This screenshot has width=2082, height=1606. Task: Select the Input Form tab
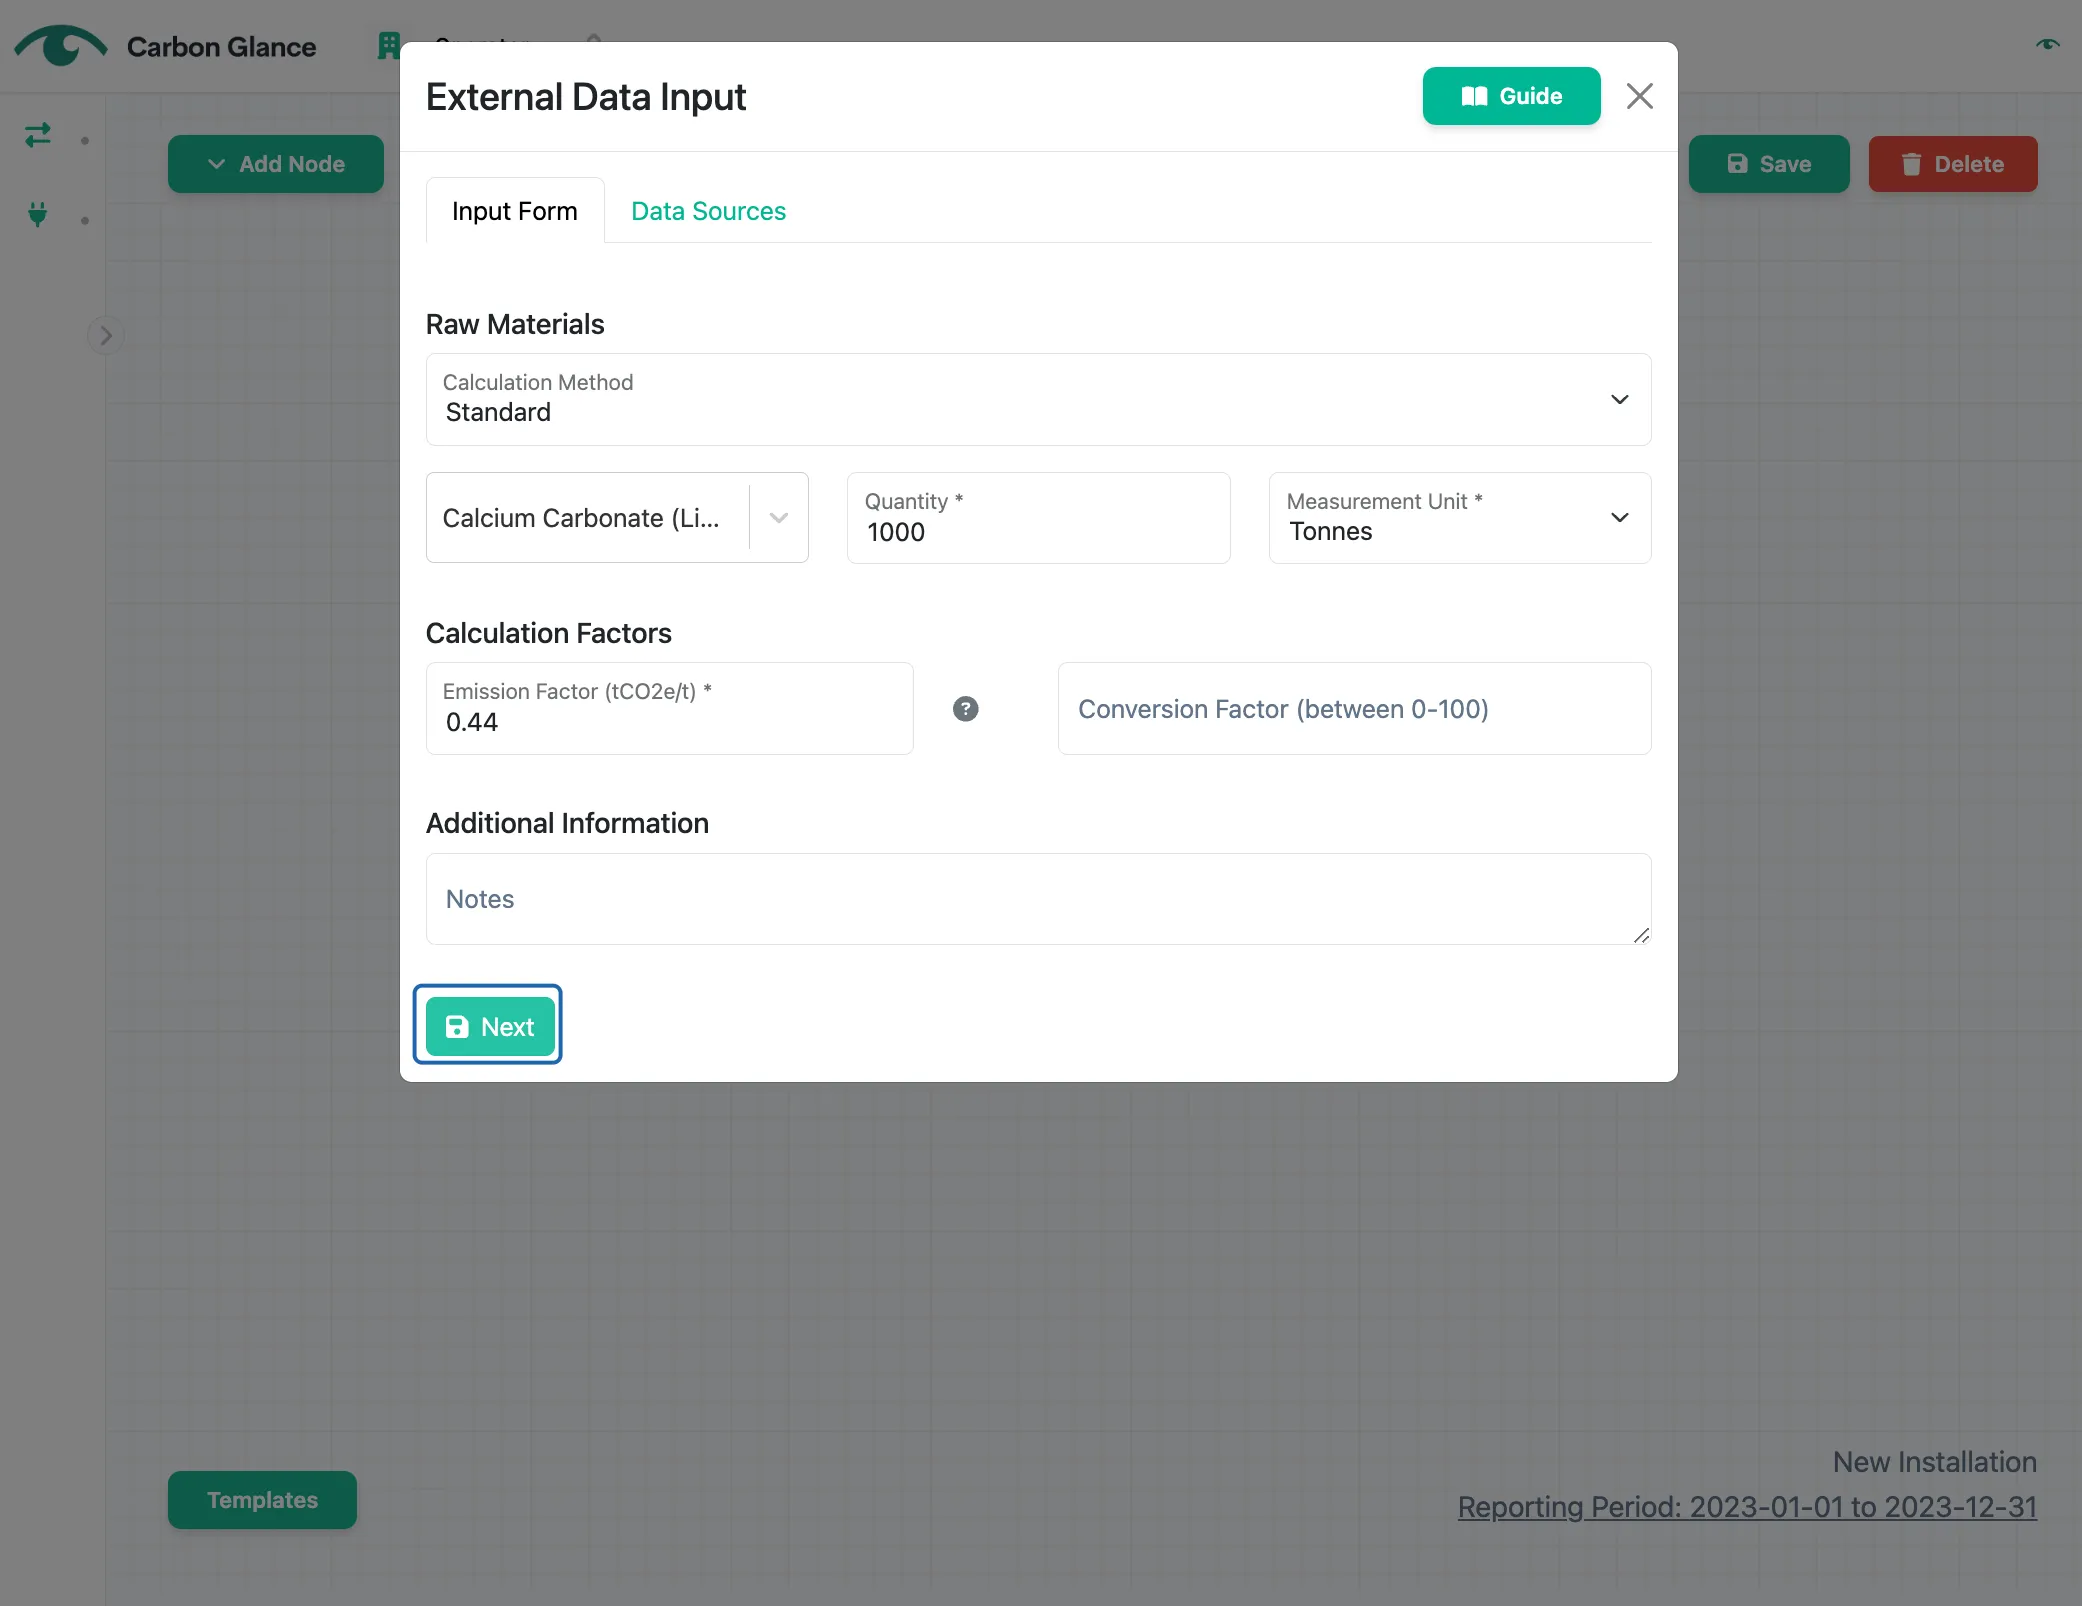515,211
